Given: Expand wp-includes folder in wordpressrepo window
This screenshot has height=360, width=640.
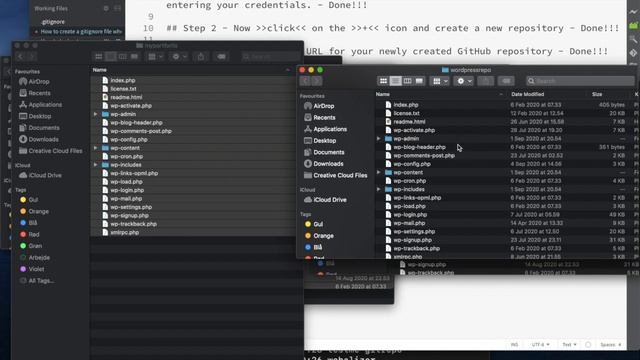Looking at the screenshot, I should click(378, 189).
